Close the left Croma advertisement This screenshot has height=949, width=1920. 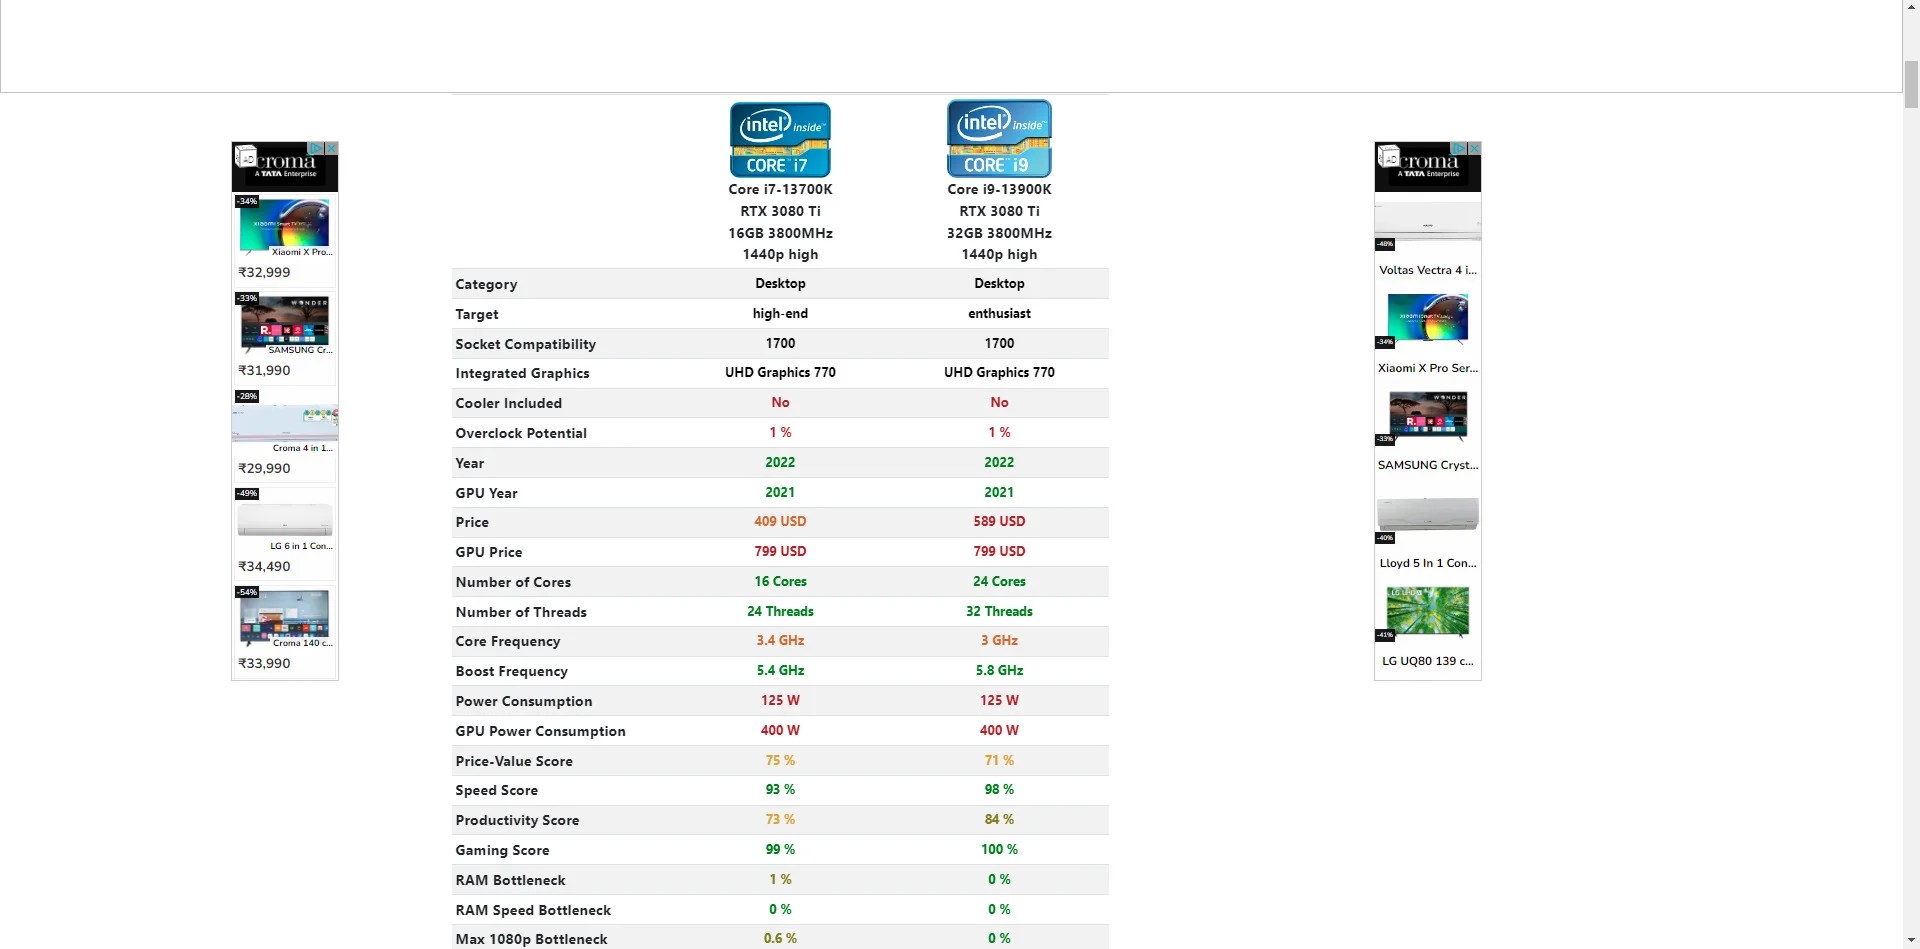[330, 148]
